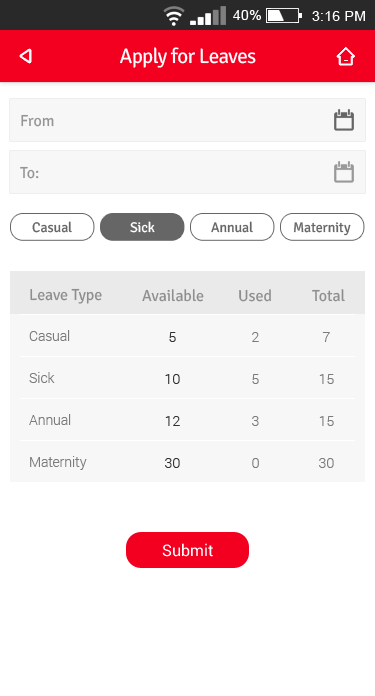The image size is (375, 696).
Task: Go to home via house icon
Action: [x=345, y=56]
